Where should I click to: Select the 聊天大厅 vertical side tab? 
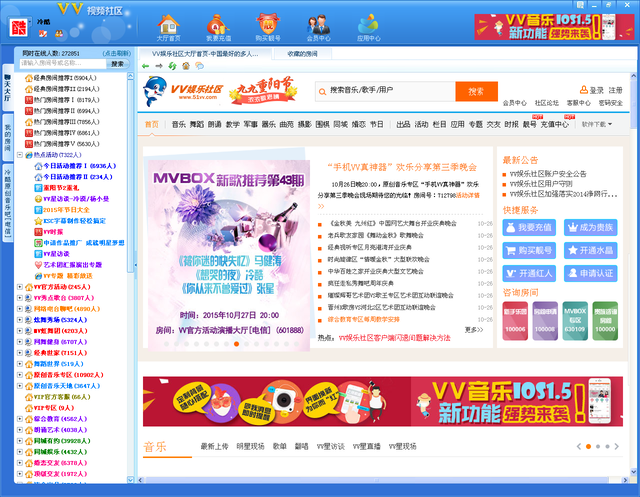(x=7, y=90)
